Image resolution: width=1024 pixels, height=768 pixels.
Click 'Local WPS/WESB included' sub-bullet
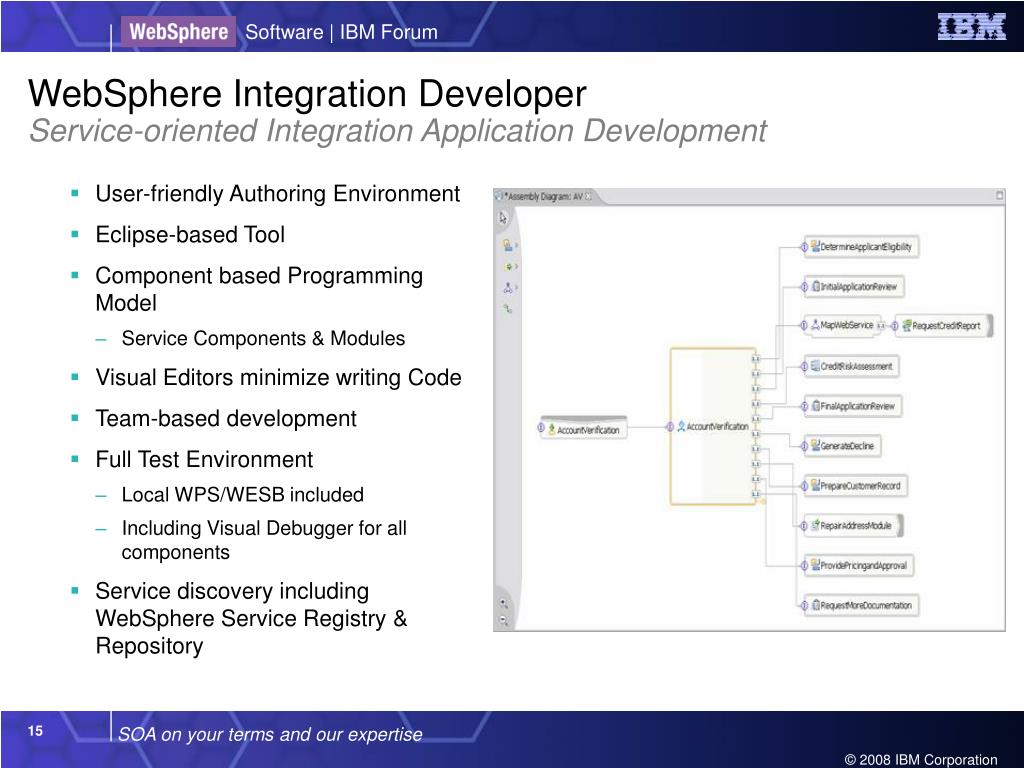click(x=242, y=494)
